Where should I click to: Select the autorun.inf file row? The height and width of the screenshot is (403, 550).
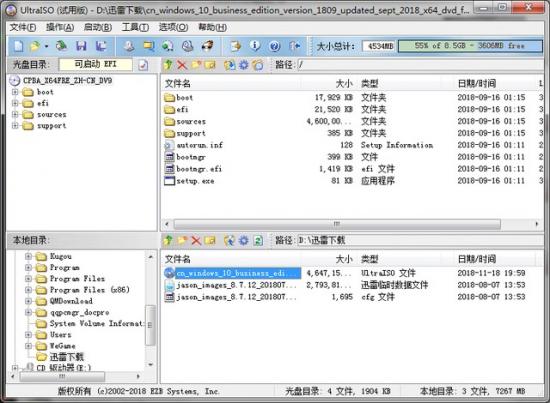(353, 145)
